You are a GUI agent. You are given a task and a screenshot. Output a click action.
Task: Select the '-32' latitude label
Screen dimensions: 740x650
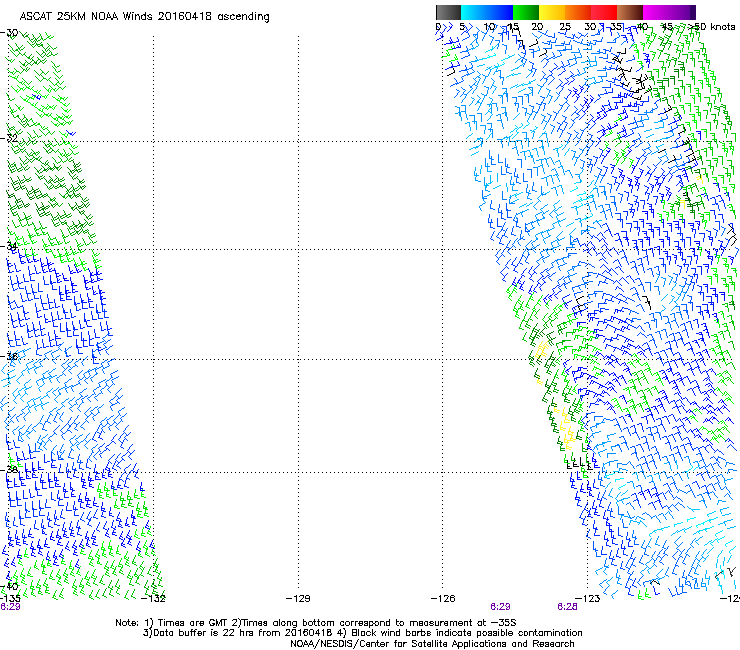[9, 138]
